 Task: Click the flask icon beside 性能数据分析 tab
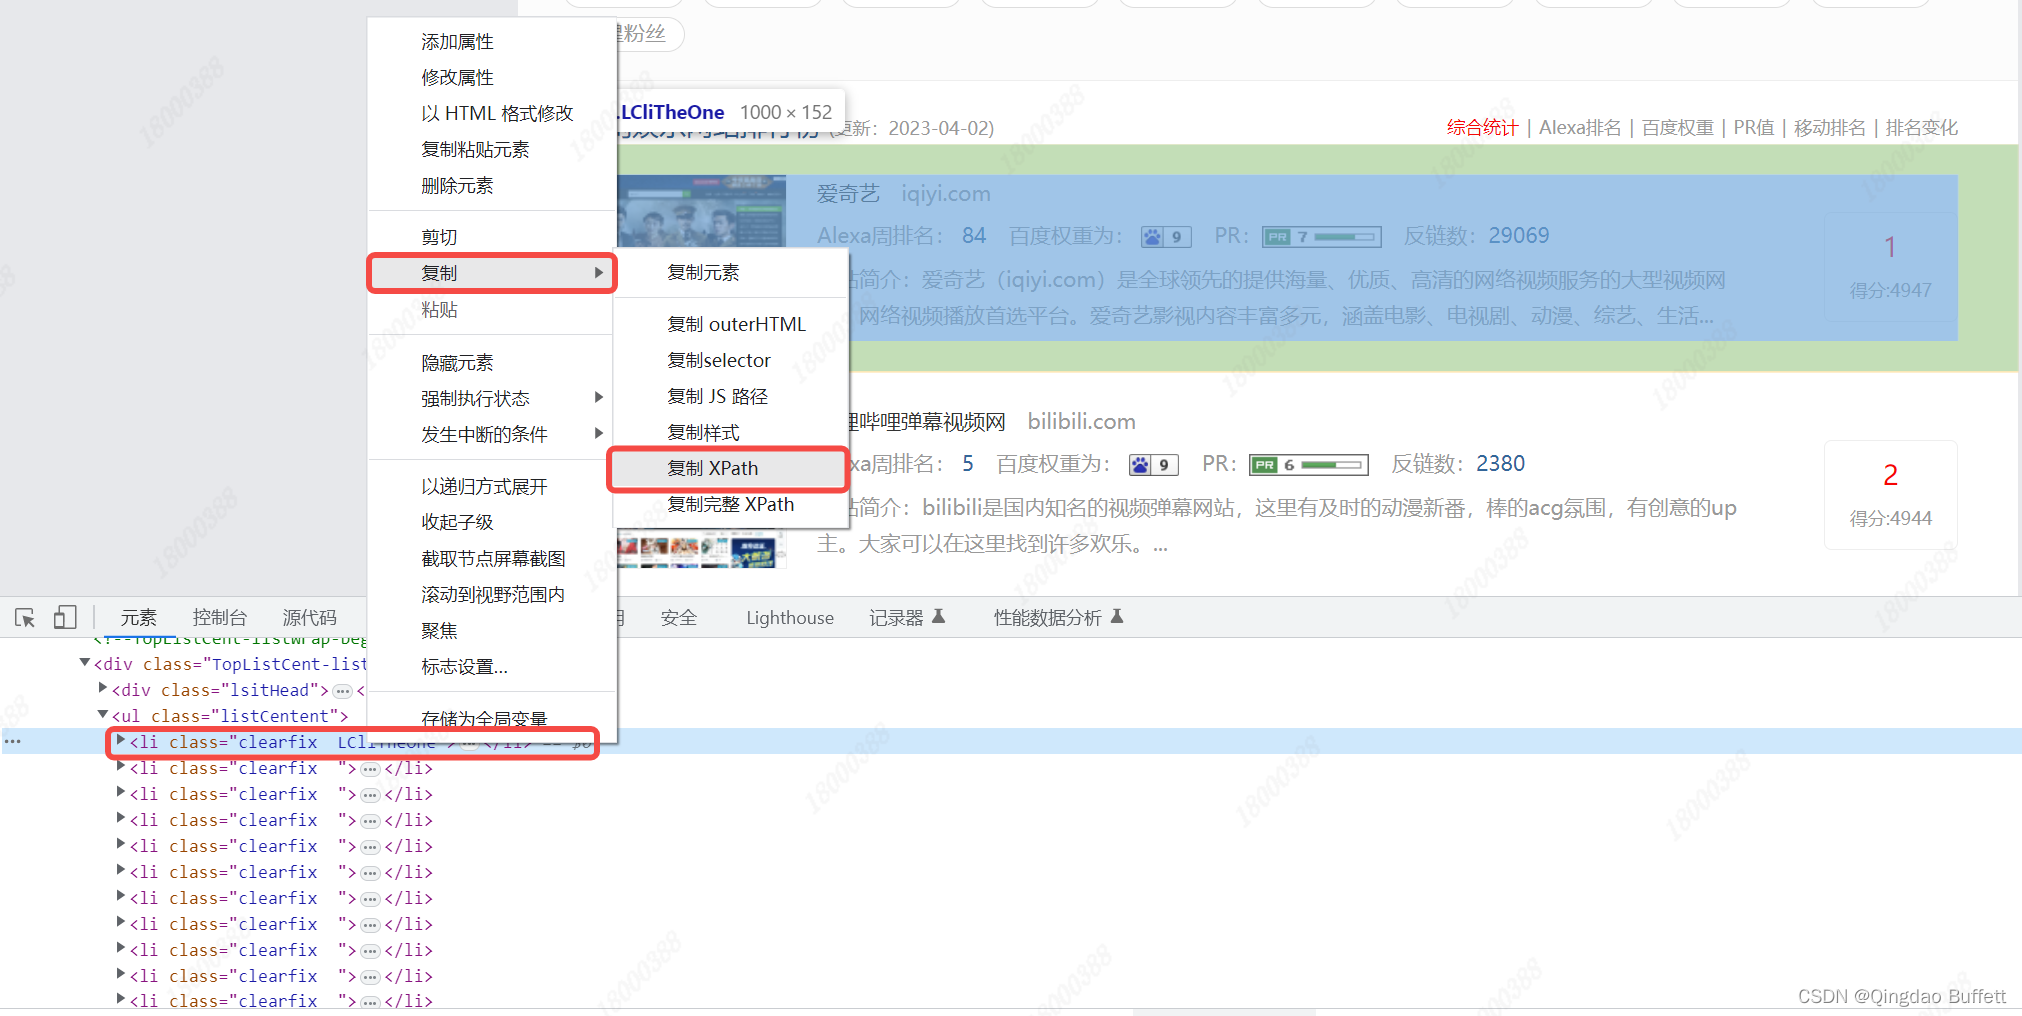1117,617
